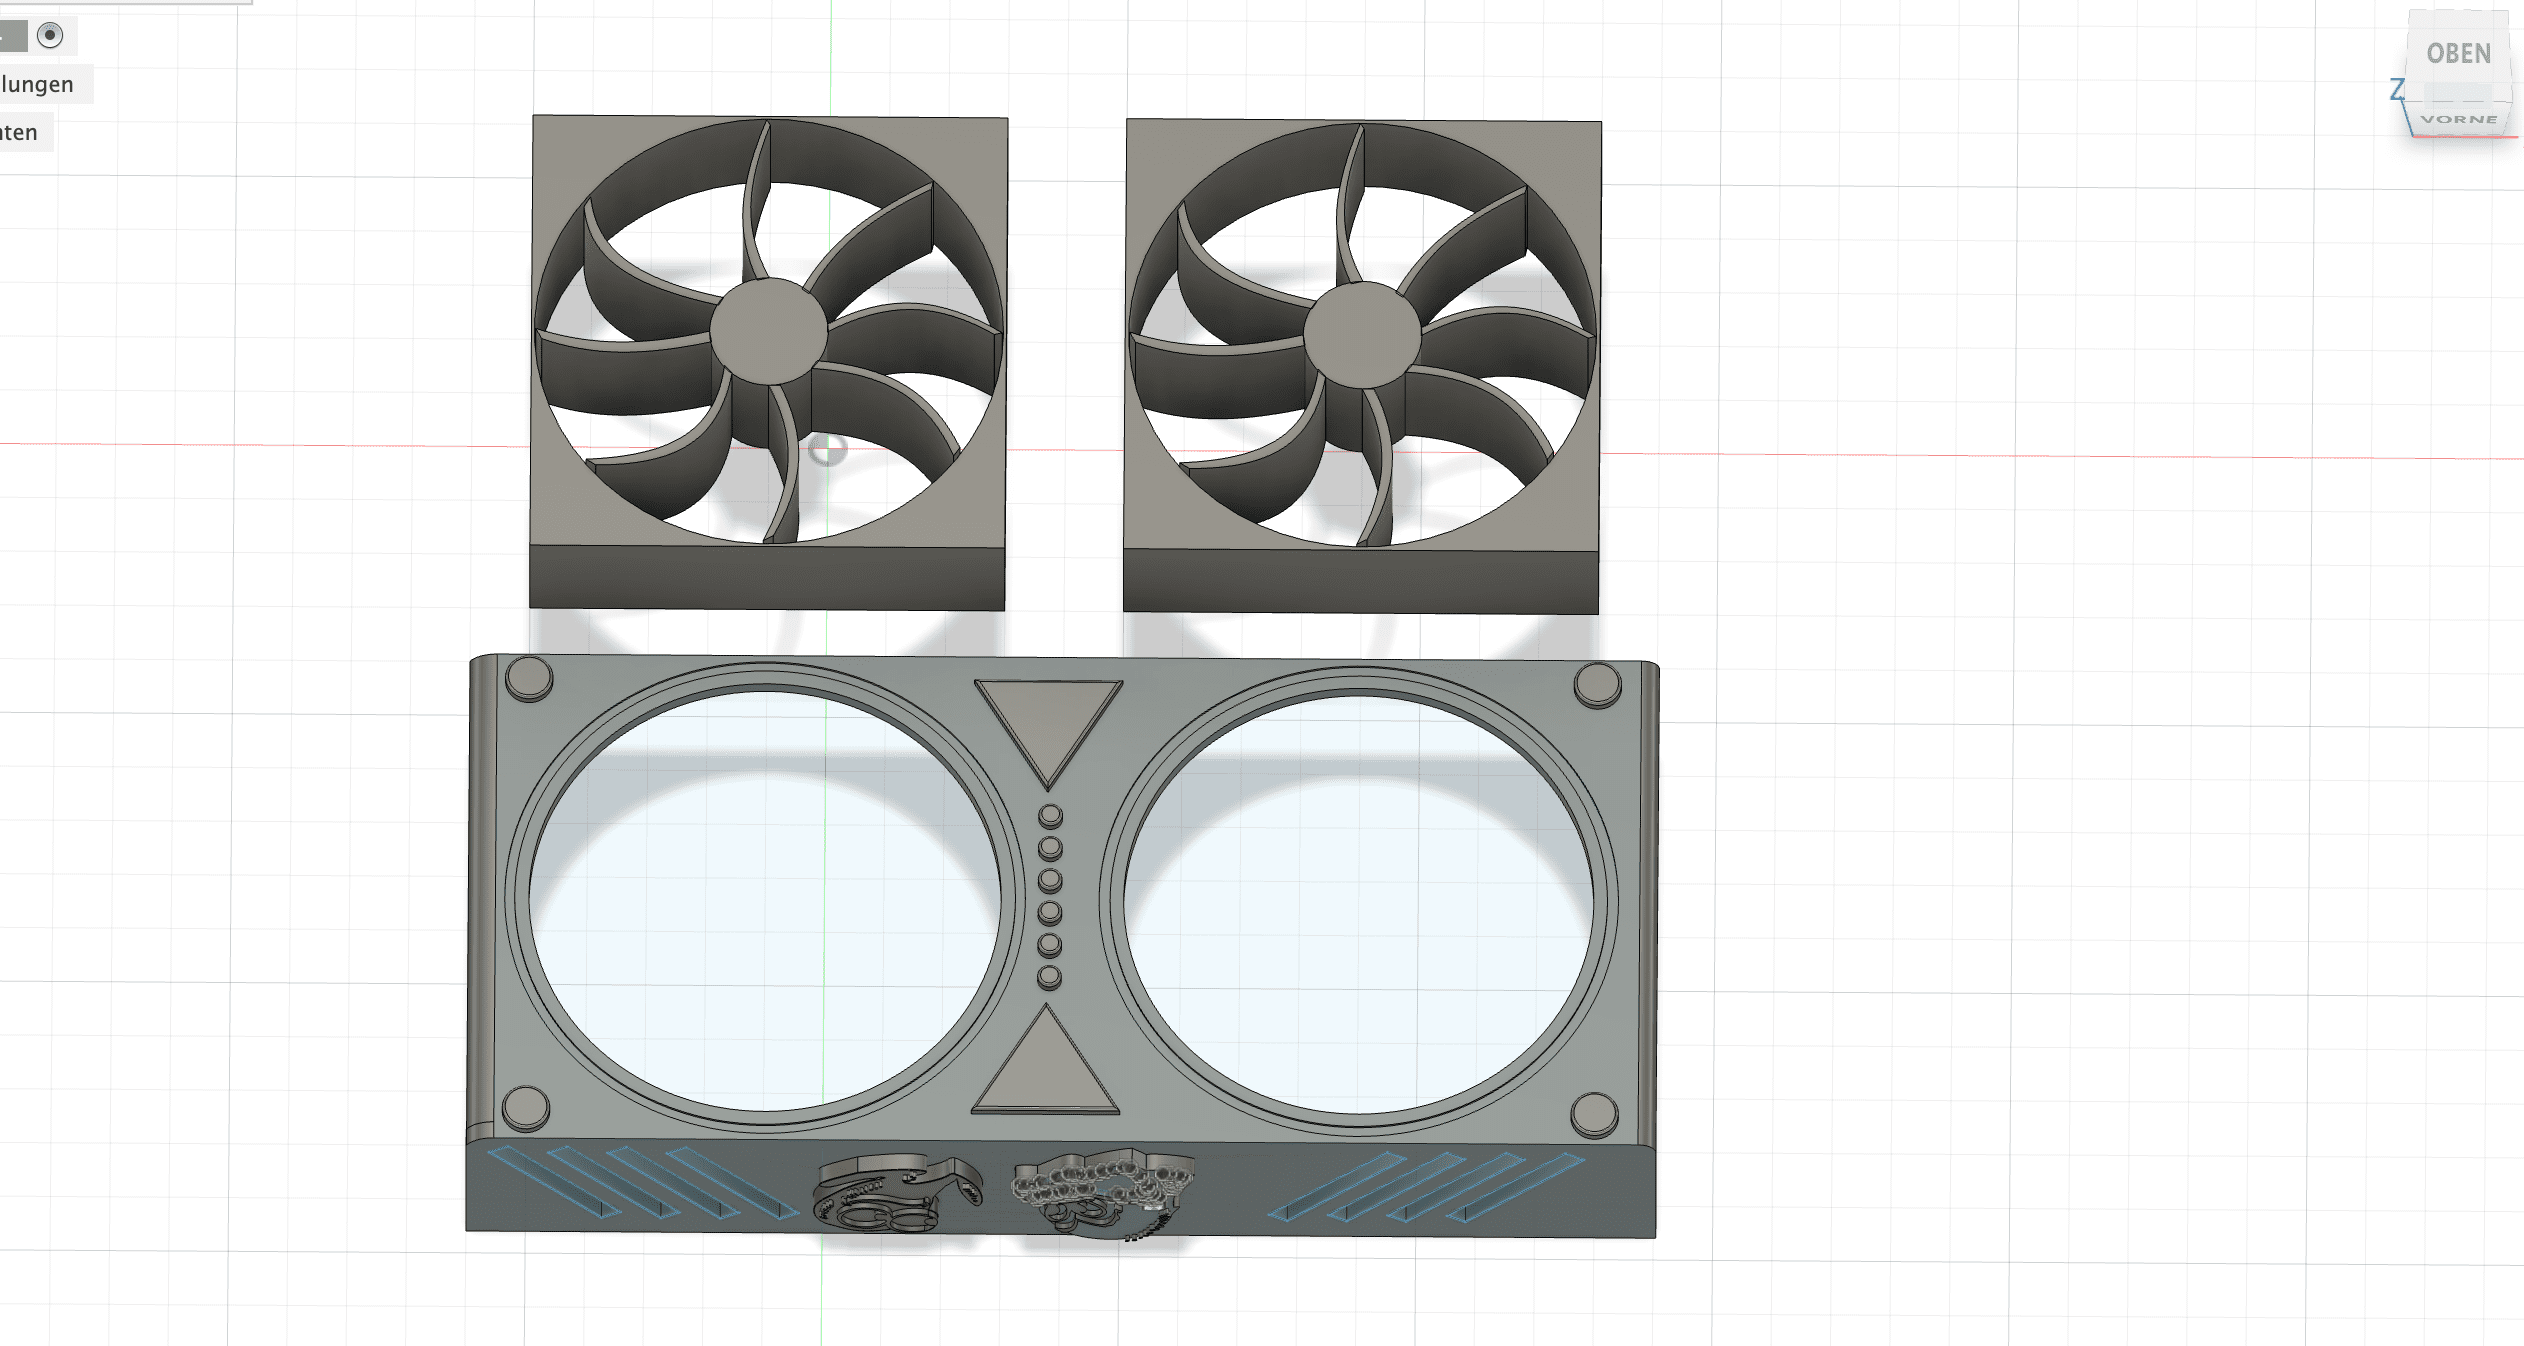Screen dimensions: 2524x1346
Task: Select the front face of the left fan frame
Action: point(767,578)
